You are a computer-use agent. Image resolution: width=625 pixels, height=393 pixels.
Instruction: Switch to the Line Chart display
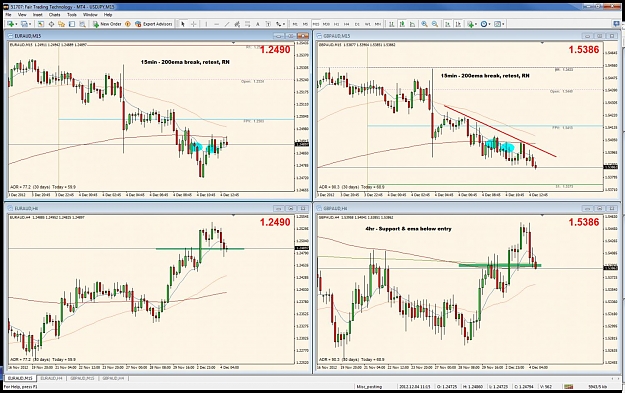click(x=413, y=24)
